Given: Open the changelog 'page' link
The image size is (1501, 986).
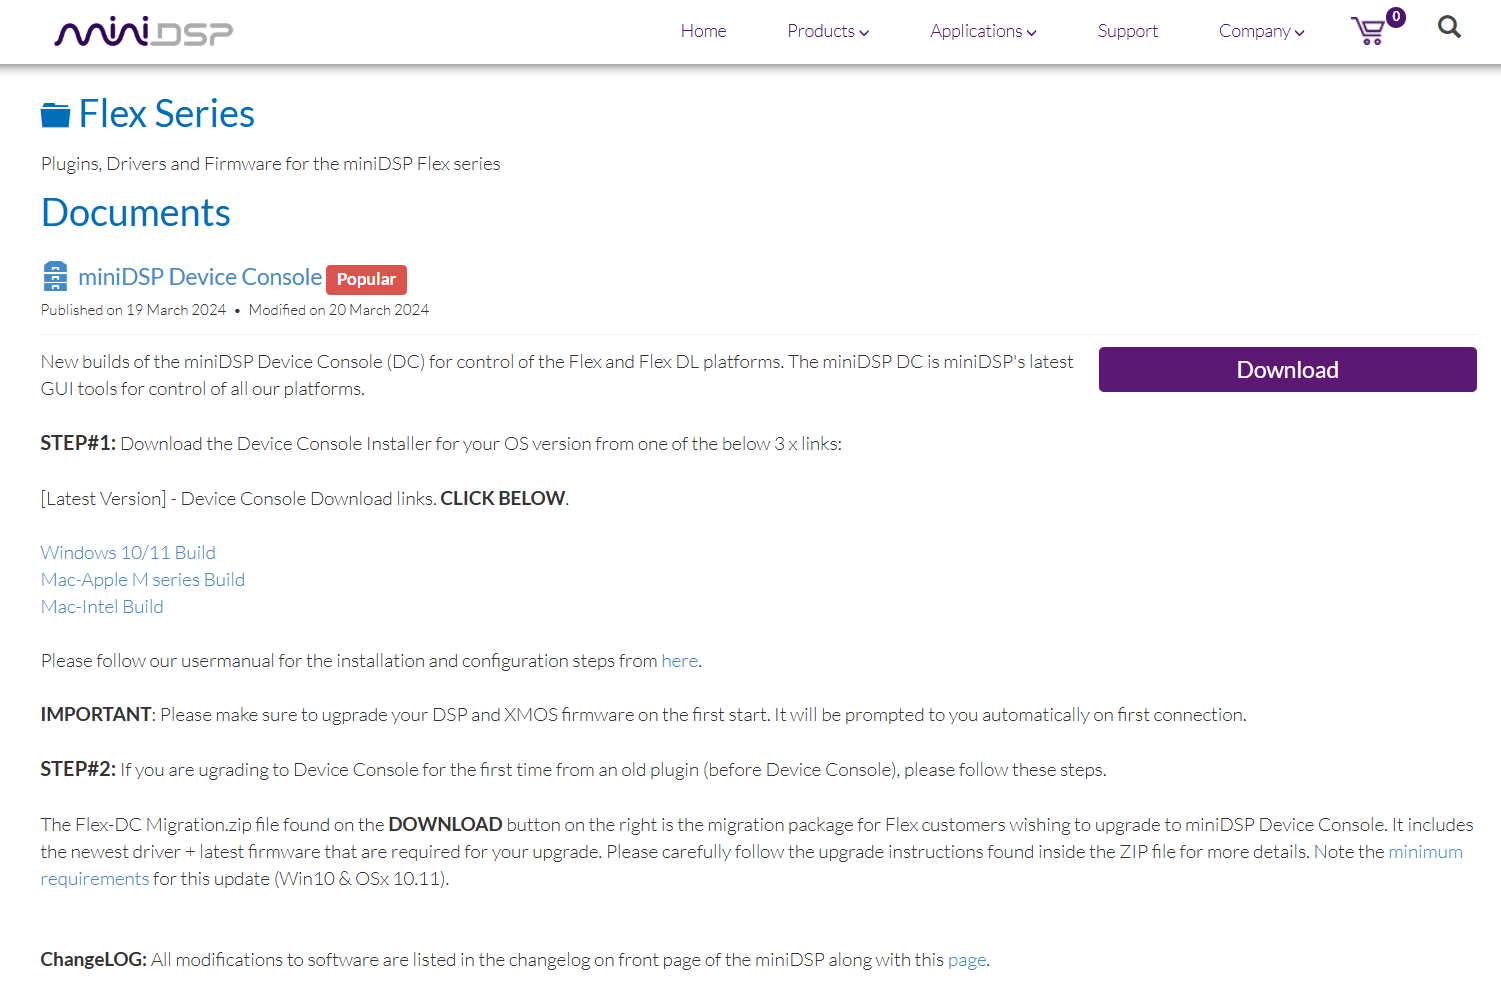Looking at the screenshot, I should point(966,960).
